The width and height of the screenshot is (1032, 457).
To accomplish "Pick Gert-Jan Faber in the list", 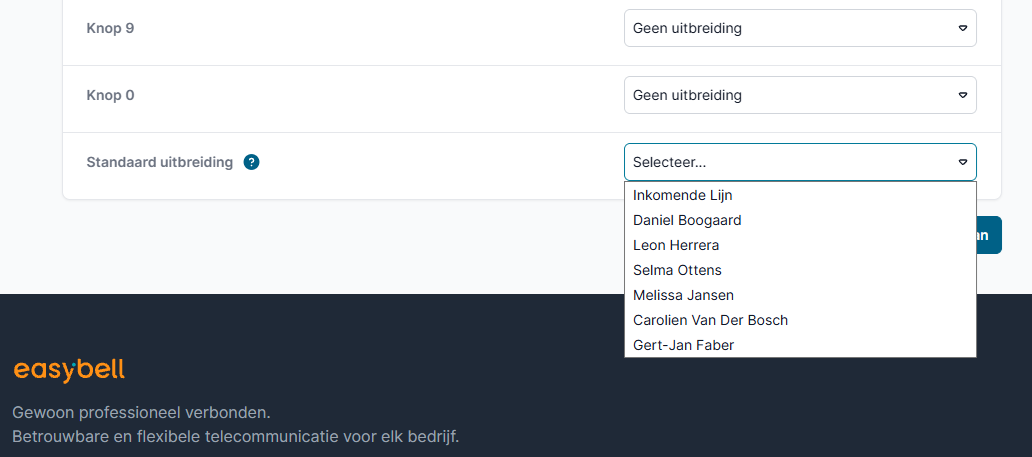I will (x=683, y=345).
